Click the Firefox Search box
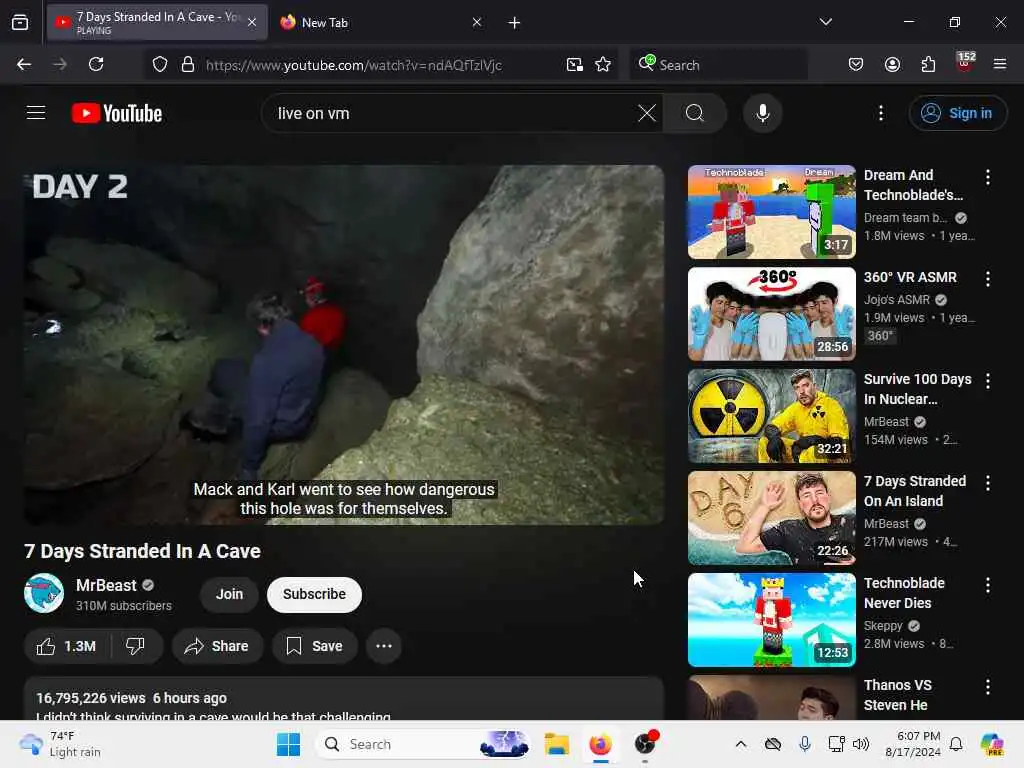The width and height of the screenshot is (1024, 768). click(718, 65)
